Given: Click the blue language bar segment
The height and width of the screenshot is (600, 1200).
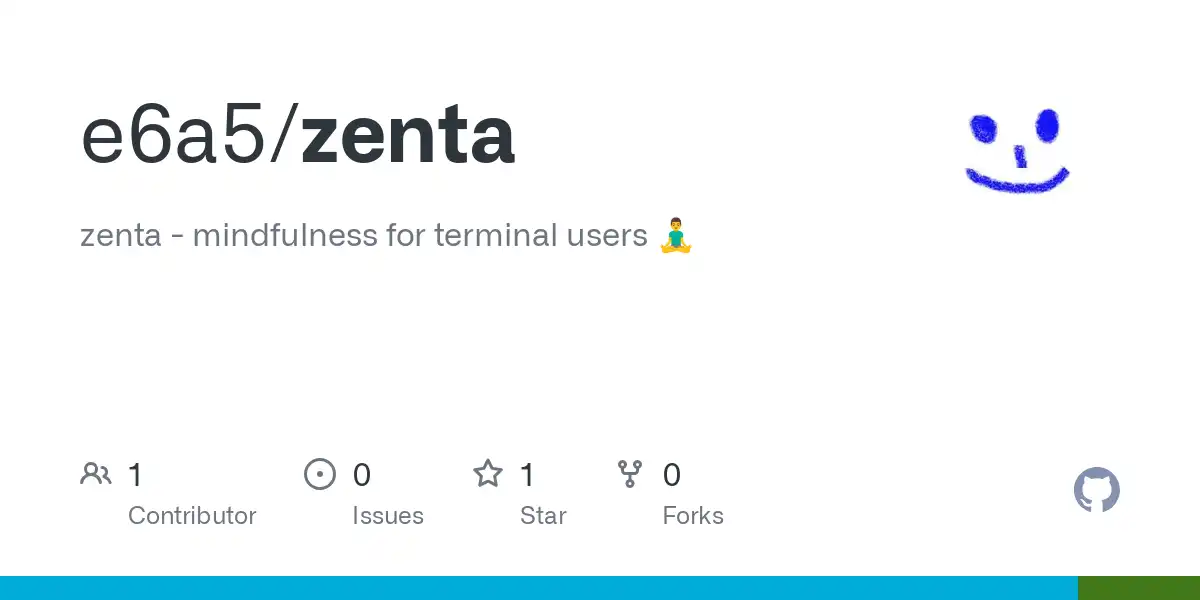Looking at the screenshot, I should click(x=539, y=588).
